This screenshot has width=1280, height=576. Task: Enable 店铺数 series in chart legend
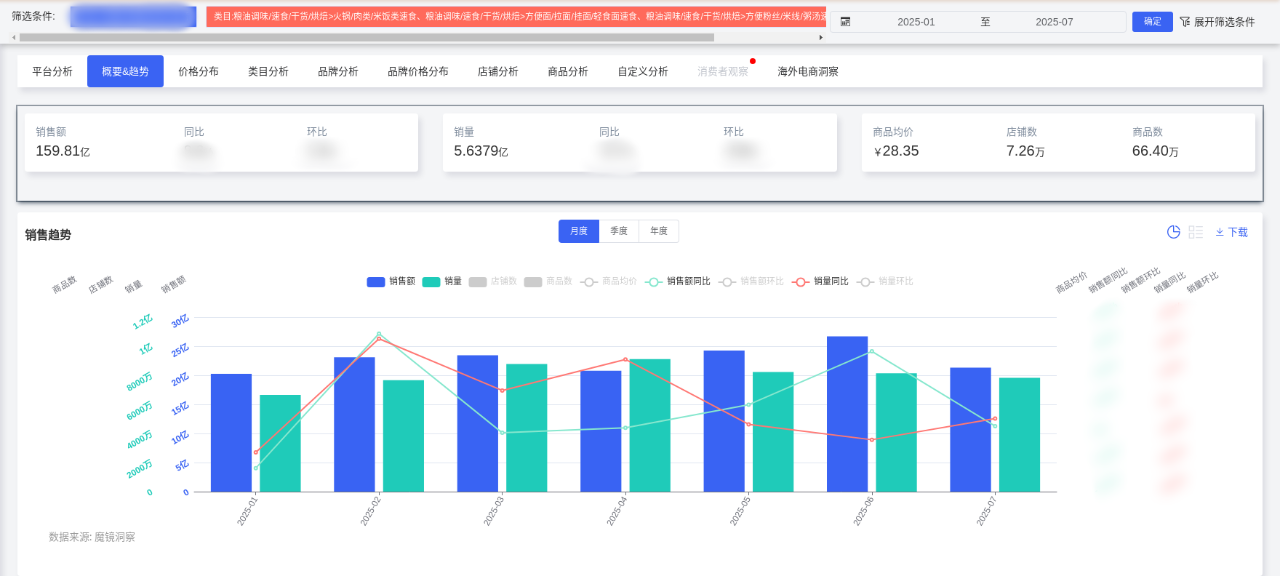pyautogui.click(x=493, y=282)
